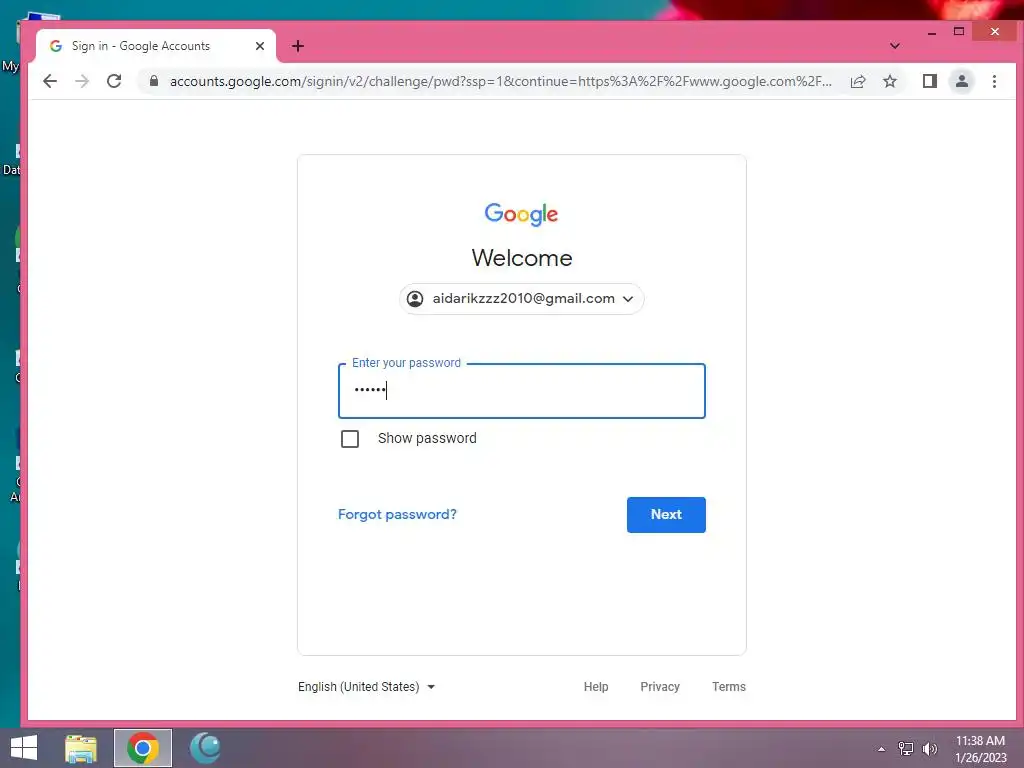Click the address bar URL
This screenshot has height=768, width=1024.
(x=501, y=81)
